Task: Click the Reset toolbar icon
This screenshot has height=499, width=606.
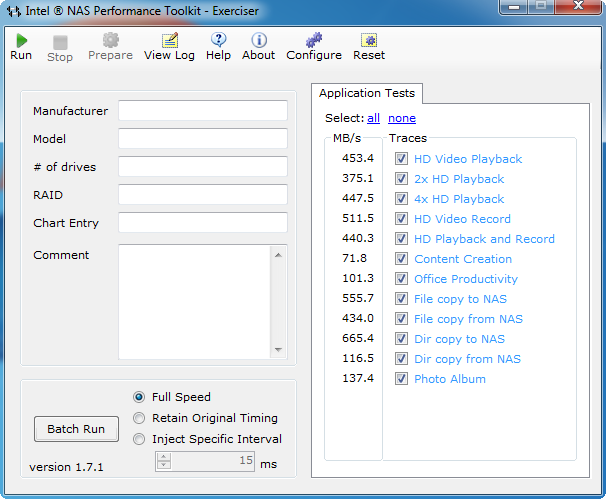Action: click(369, 40)
